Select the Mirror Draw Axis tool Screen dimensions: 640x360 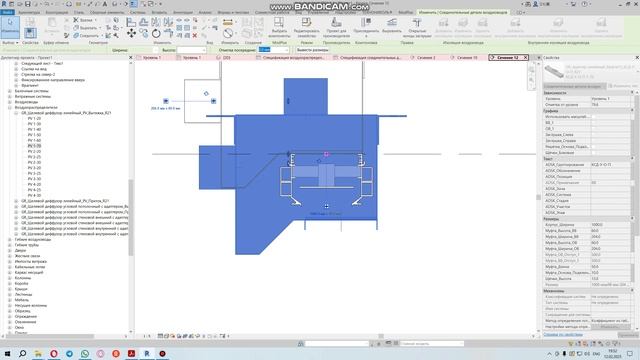[x=168, y=22]
